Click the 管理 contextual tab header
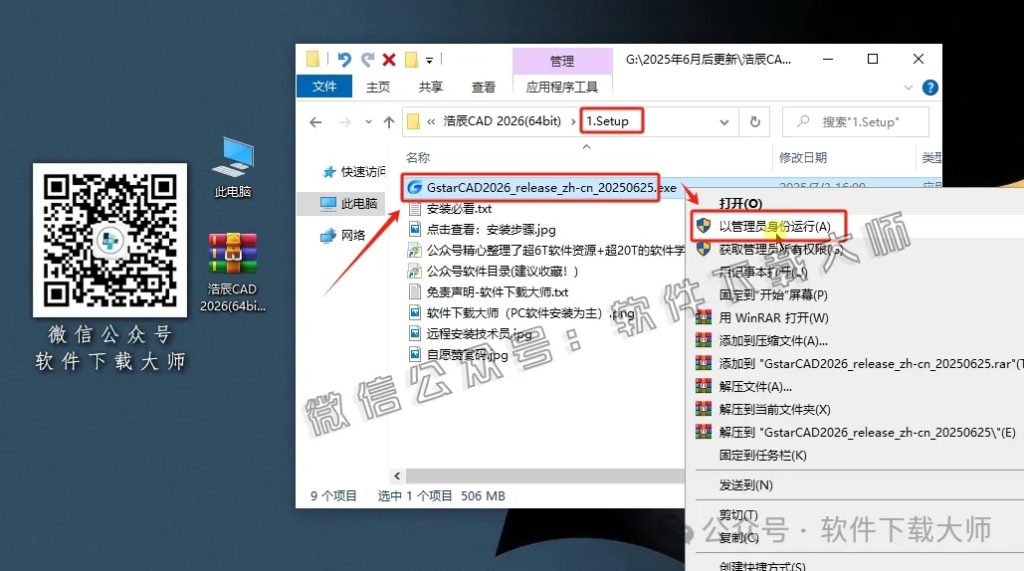The width and height of the screenshot is (1024, 571). 562,61
